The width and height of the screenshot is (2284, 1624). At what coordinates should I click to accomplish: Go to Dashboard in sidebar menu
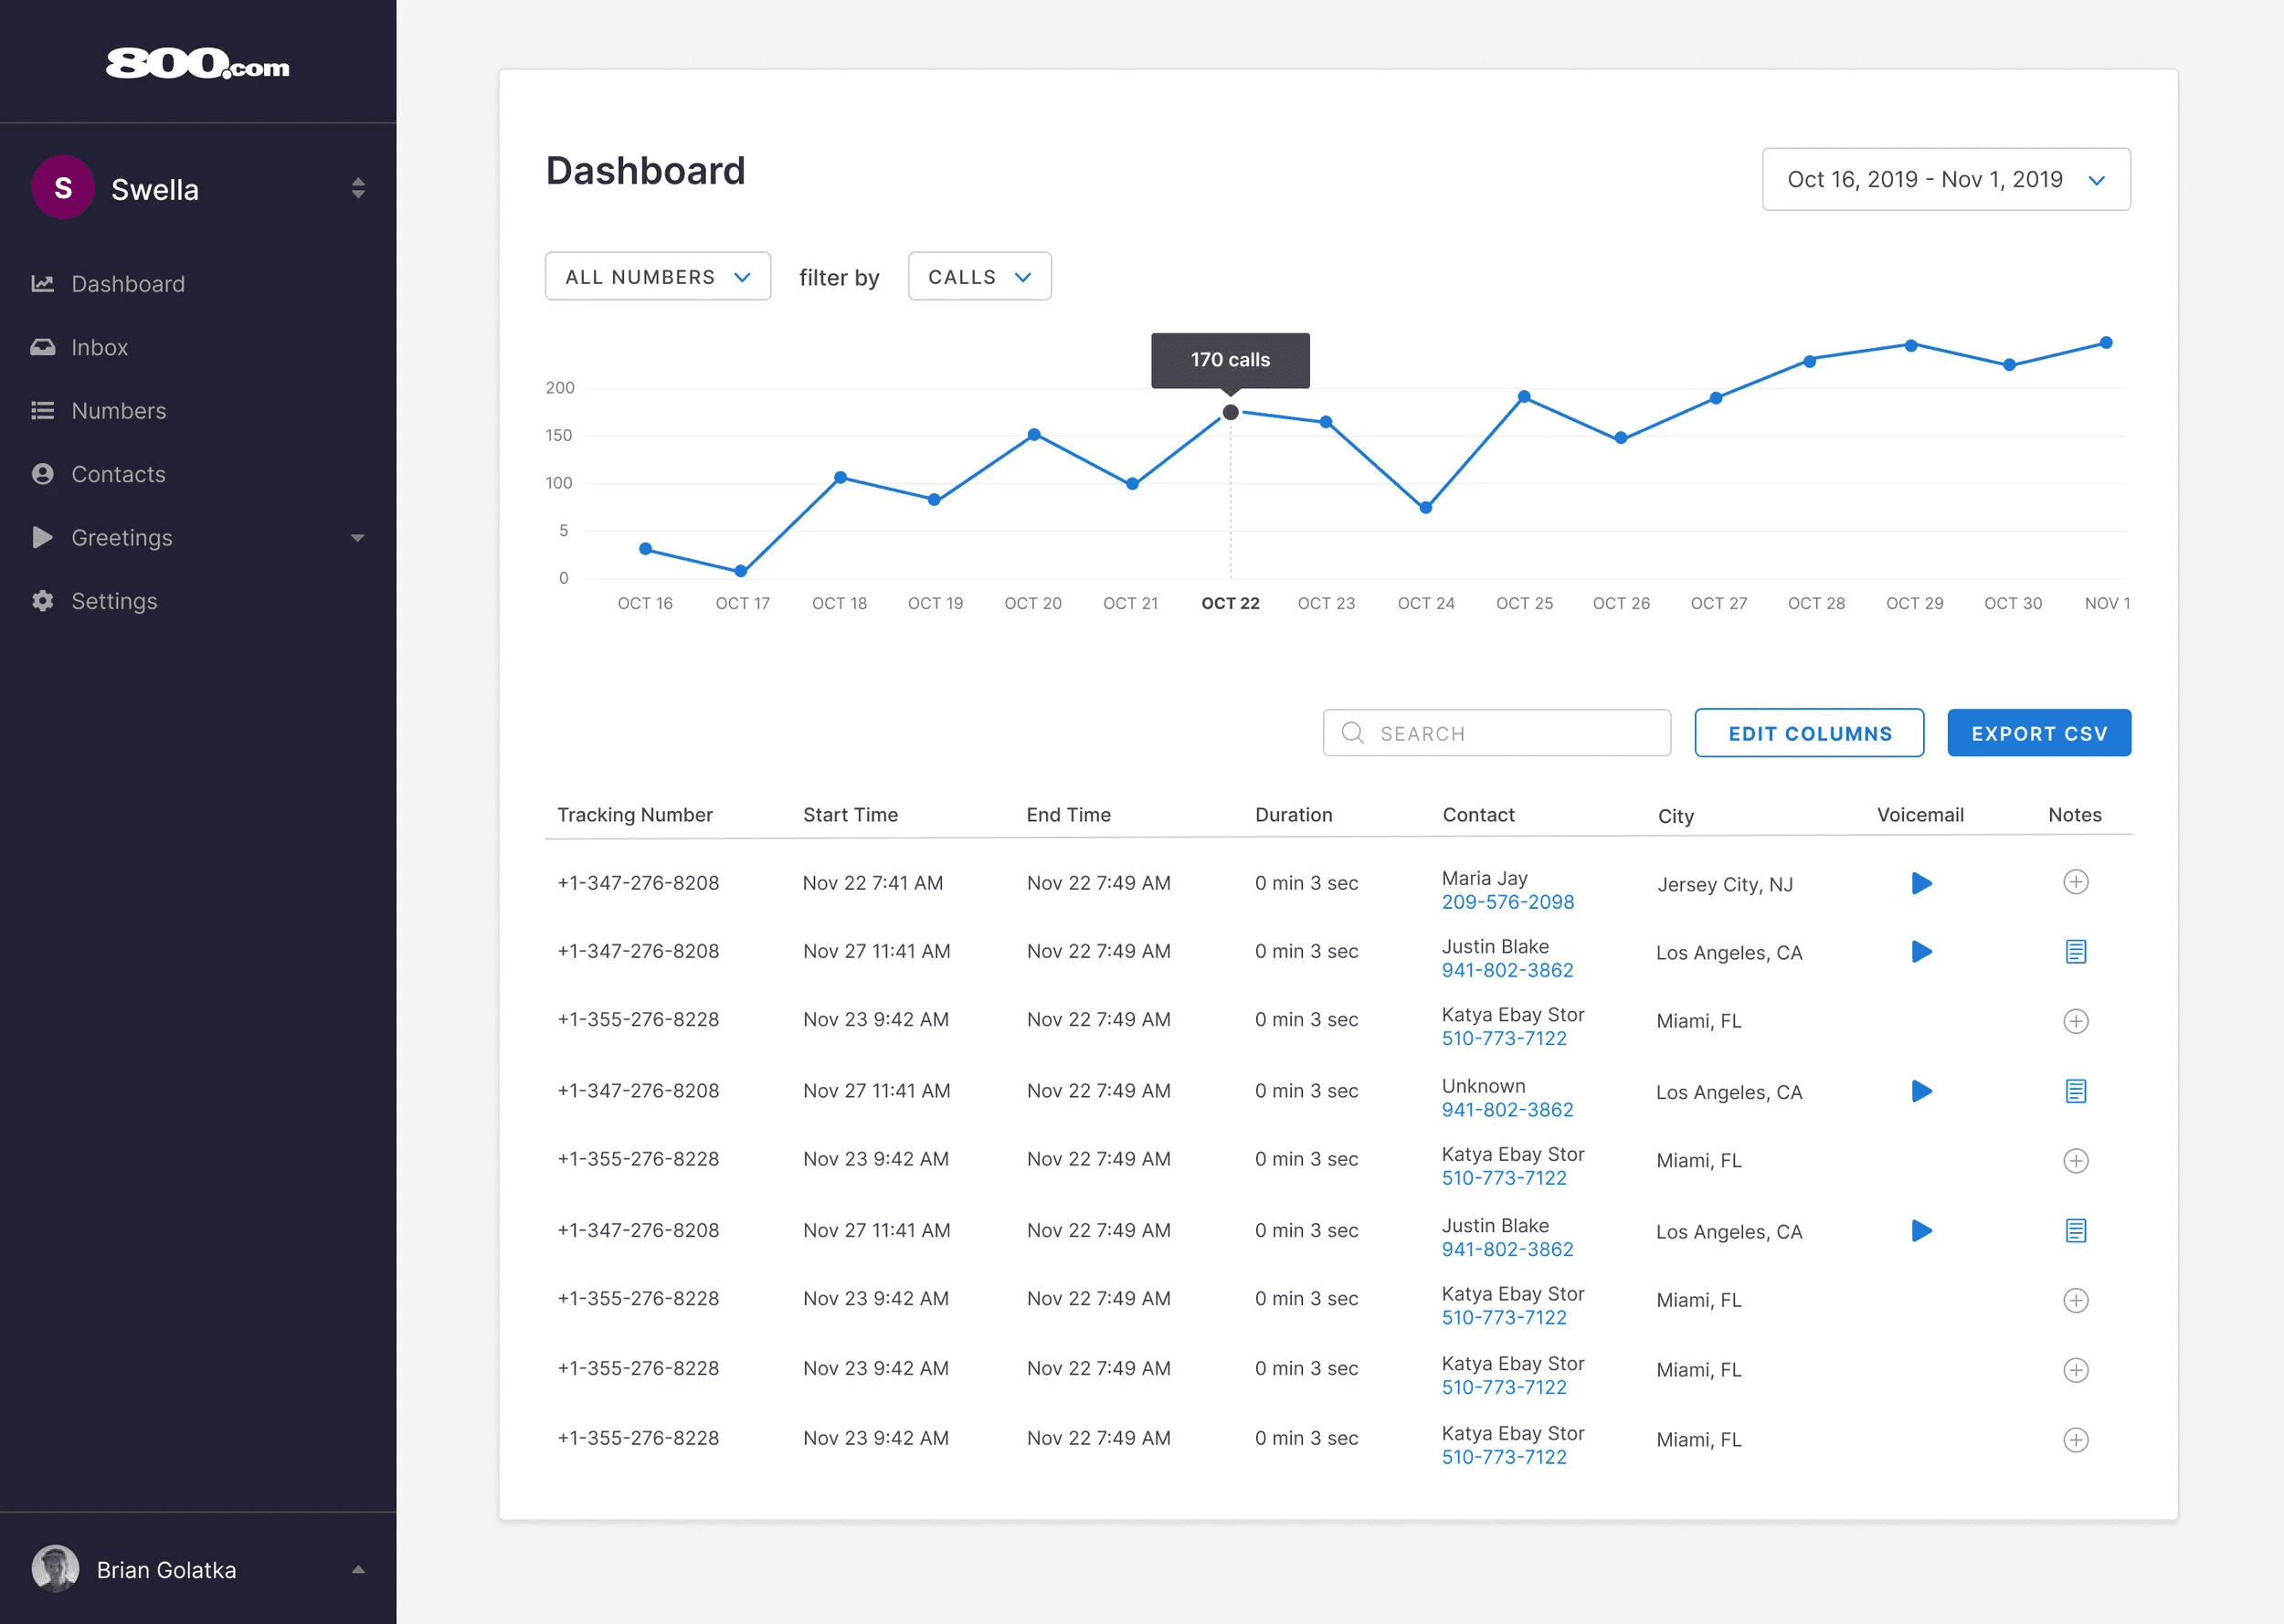click(x=128, y=284)
